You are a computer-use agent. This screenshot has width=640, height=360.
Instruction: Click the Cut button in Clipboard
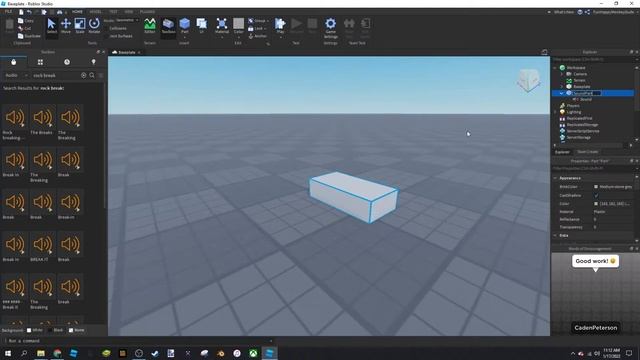point(25,28)
